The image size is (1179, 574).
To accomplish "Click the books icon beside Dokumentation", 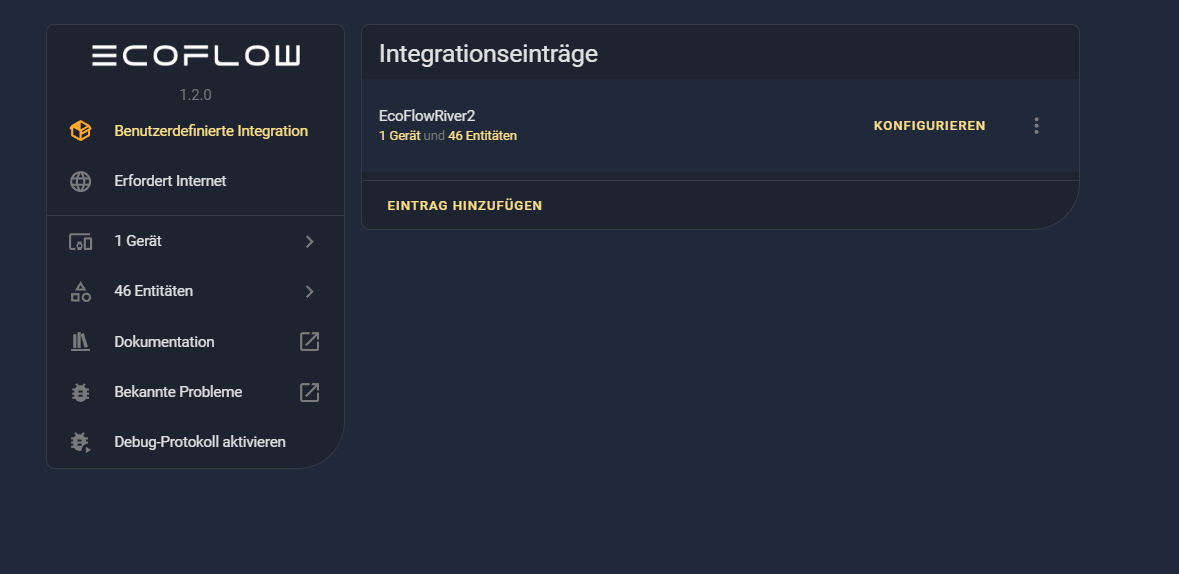I will point(80,342).
